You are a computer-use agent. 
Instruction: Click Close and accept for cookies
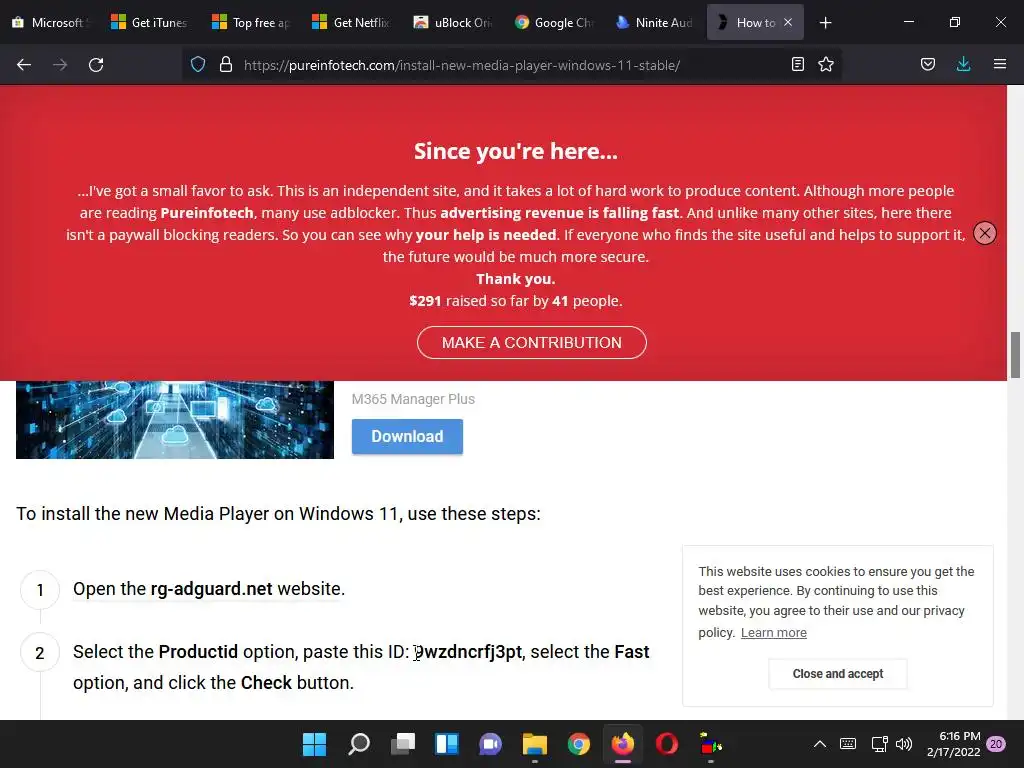tap(837, 673)
